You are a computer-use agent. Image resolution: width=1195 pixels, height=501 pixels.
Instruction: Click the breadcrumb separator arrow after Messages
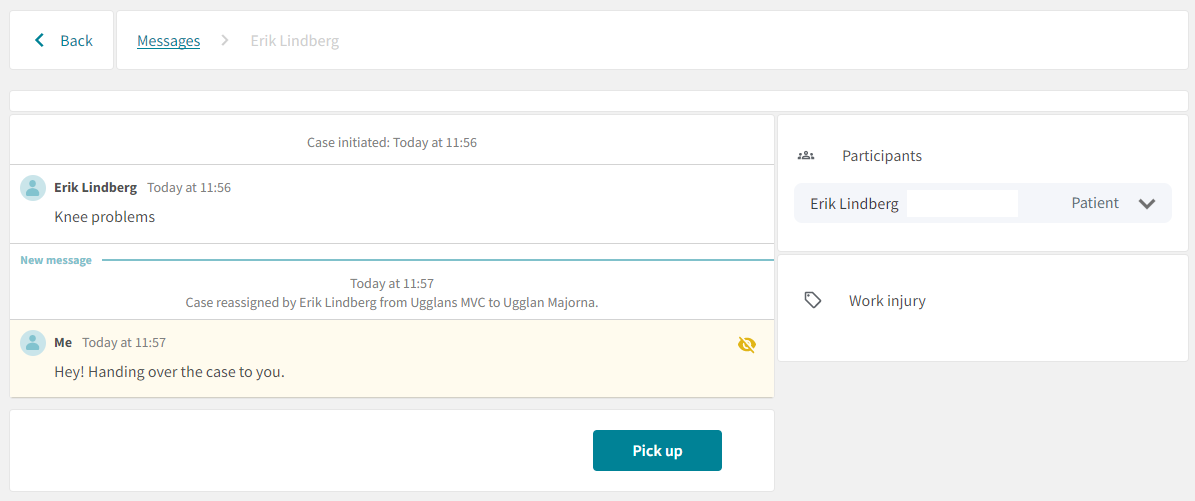[225, 40]
